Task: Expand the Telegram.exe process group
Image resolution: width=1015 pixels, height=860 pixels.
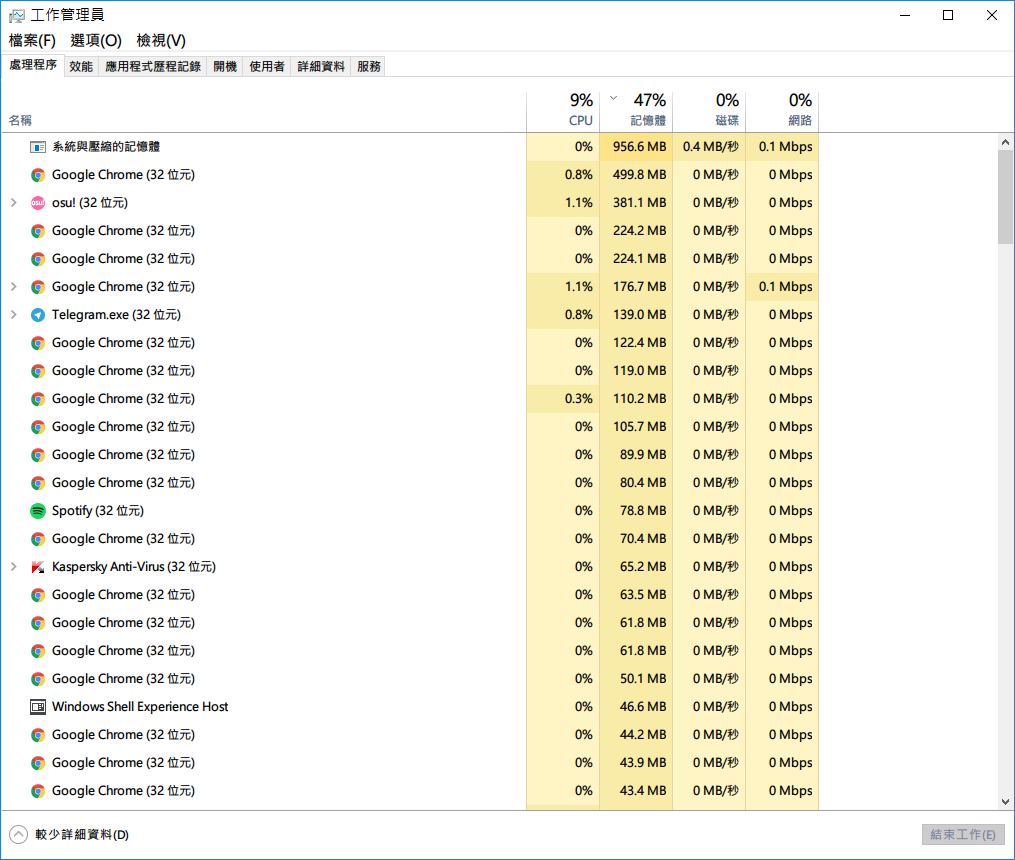Action: [x=14, y=315]
